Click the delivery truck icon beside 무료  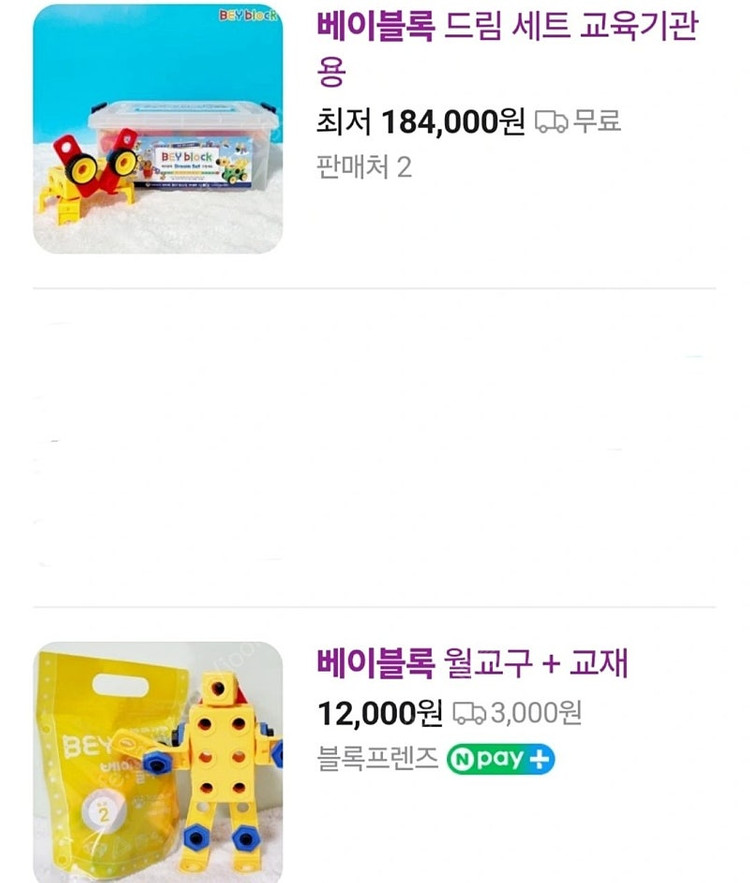[x=551, y=122]
